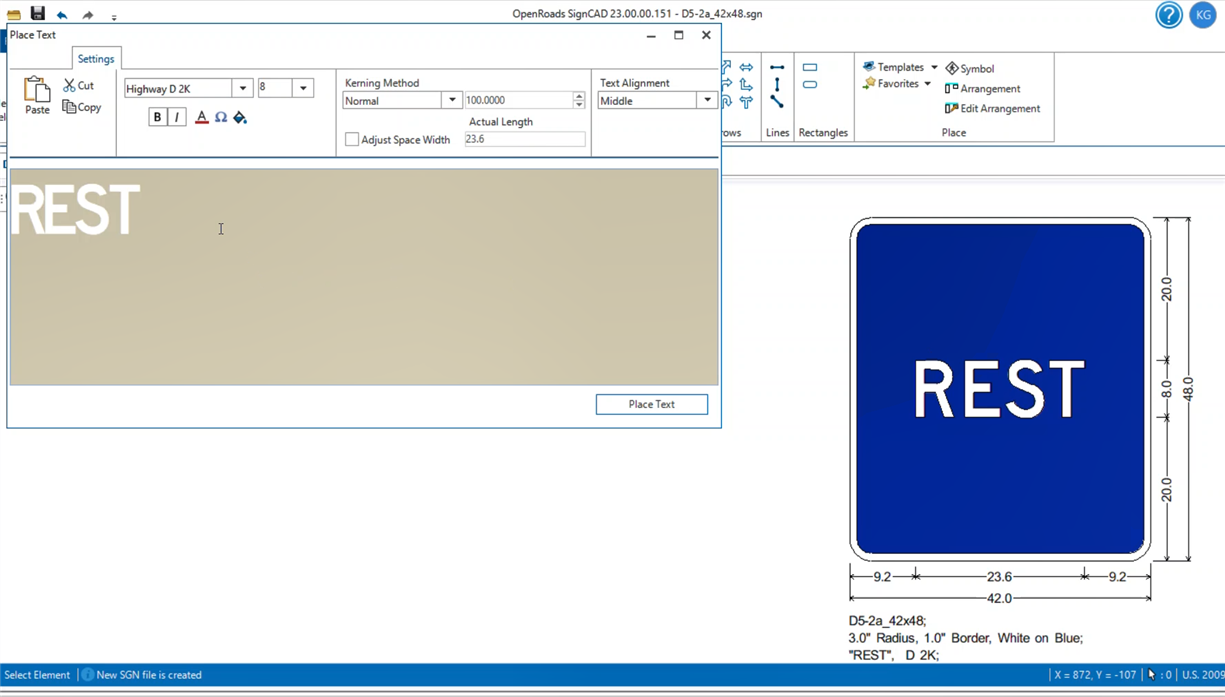Close the Place Text dialog
Viewport: 1225px width, 697px height.
tap(706, 35)
